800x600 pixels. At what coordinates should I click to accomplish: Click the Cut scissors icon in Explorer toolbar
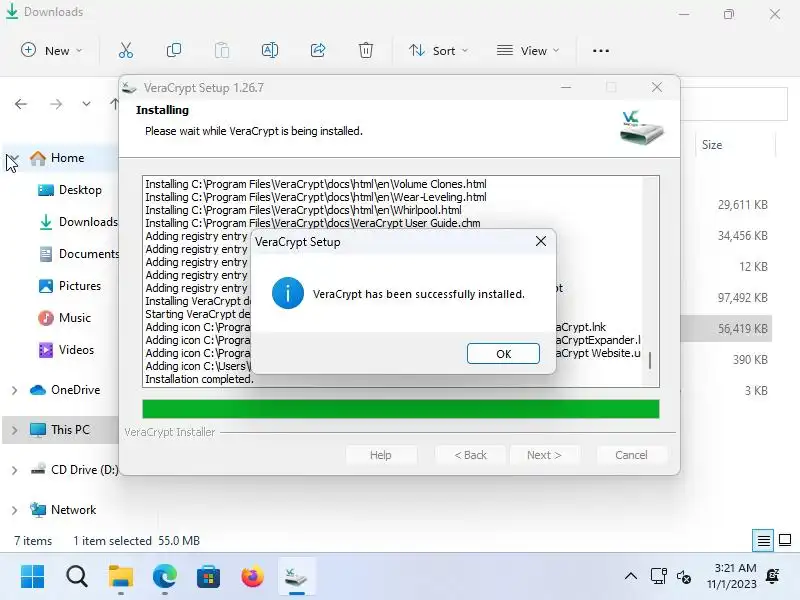(126, 51)
